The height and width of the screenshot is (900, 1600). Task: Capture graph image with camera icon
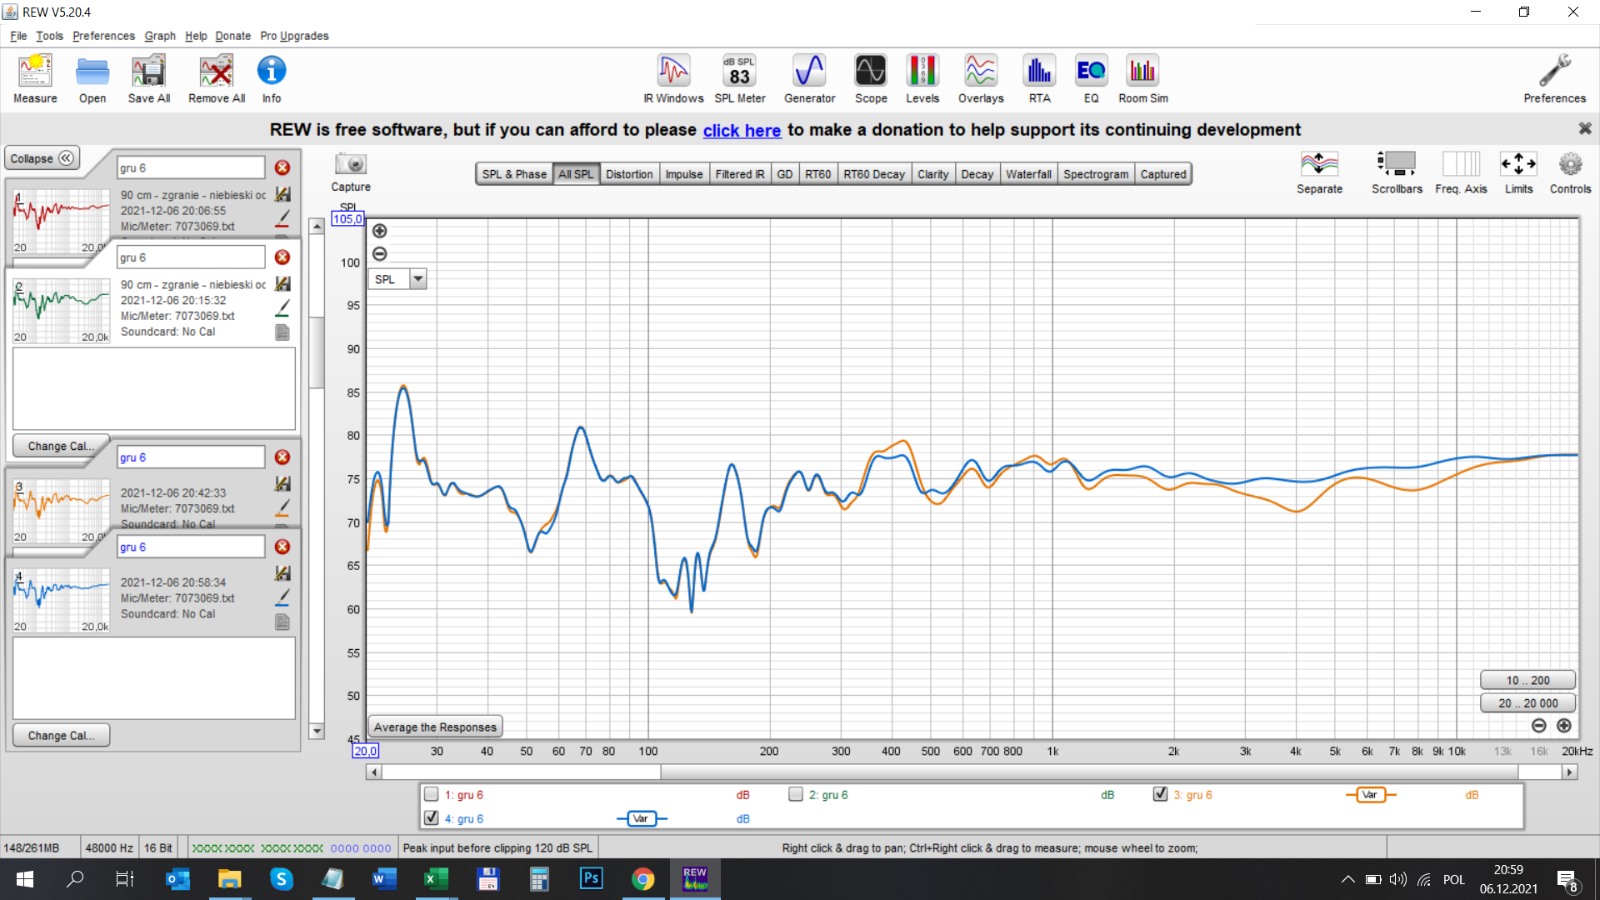point(351,164)
